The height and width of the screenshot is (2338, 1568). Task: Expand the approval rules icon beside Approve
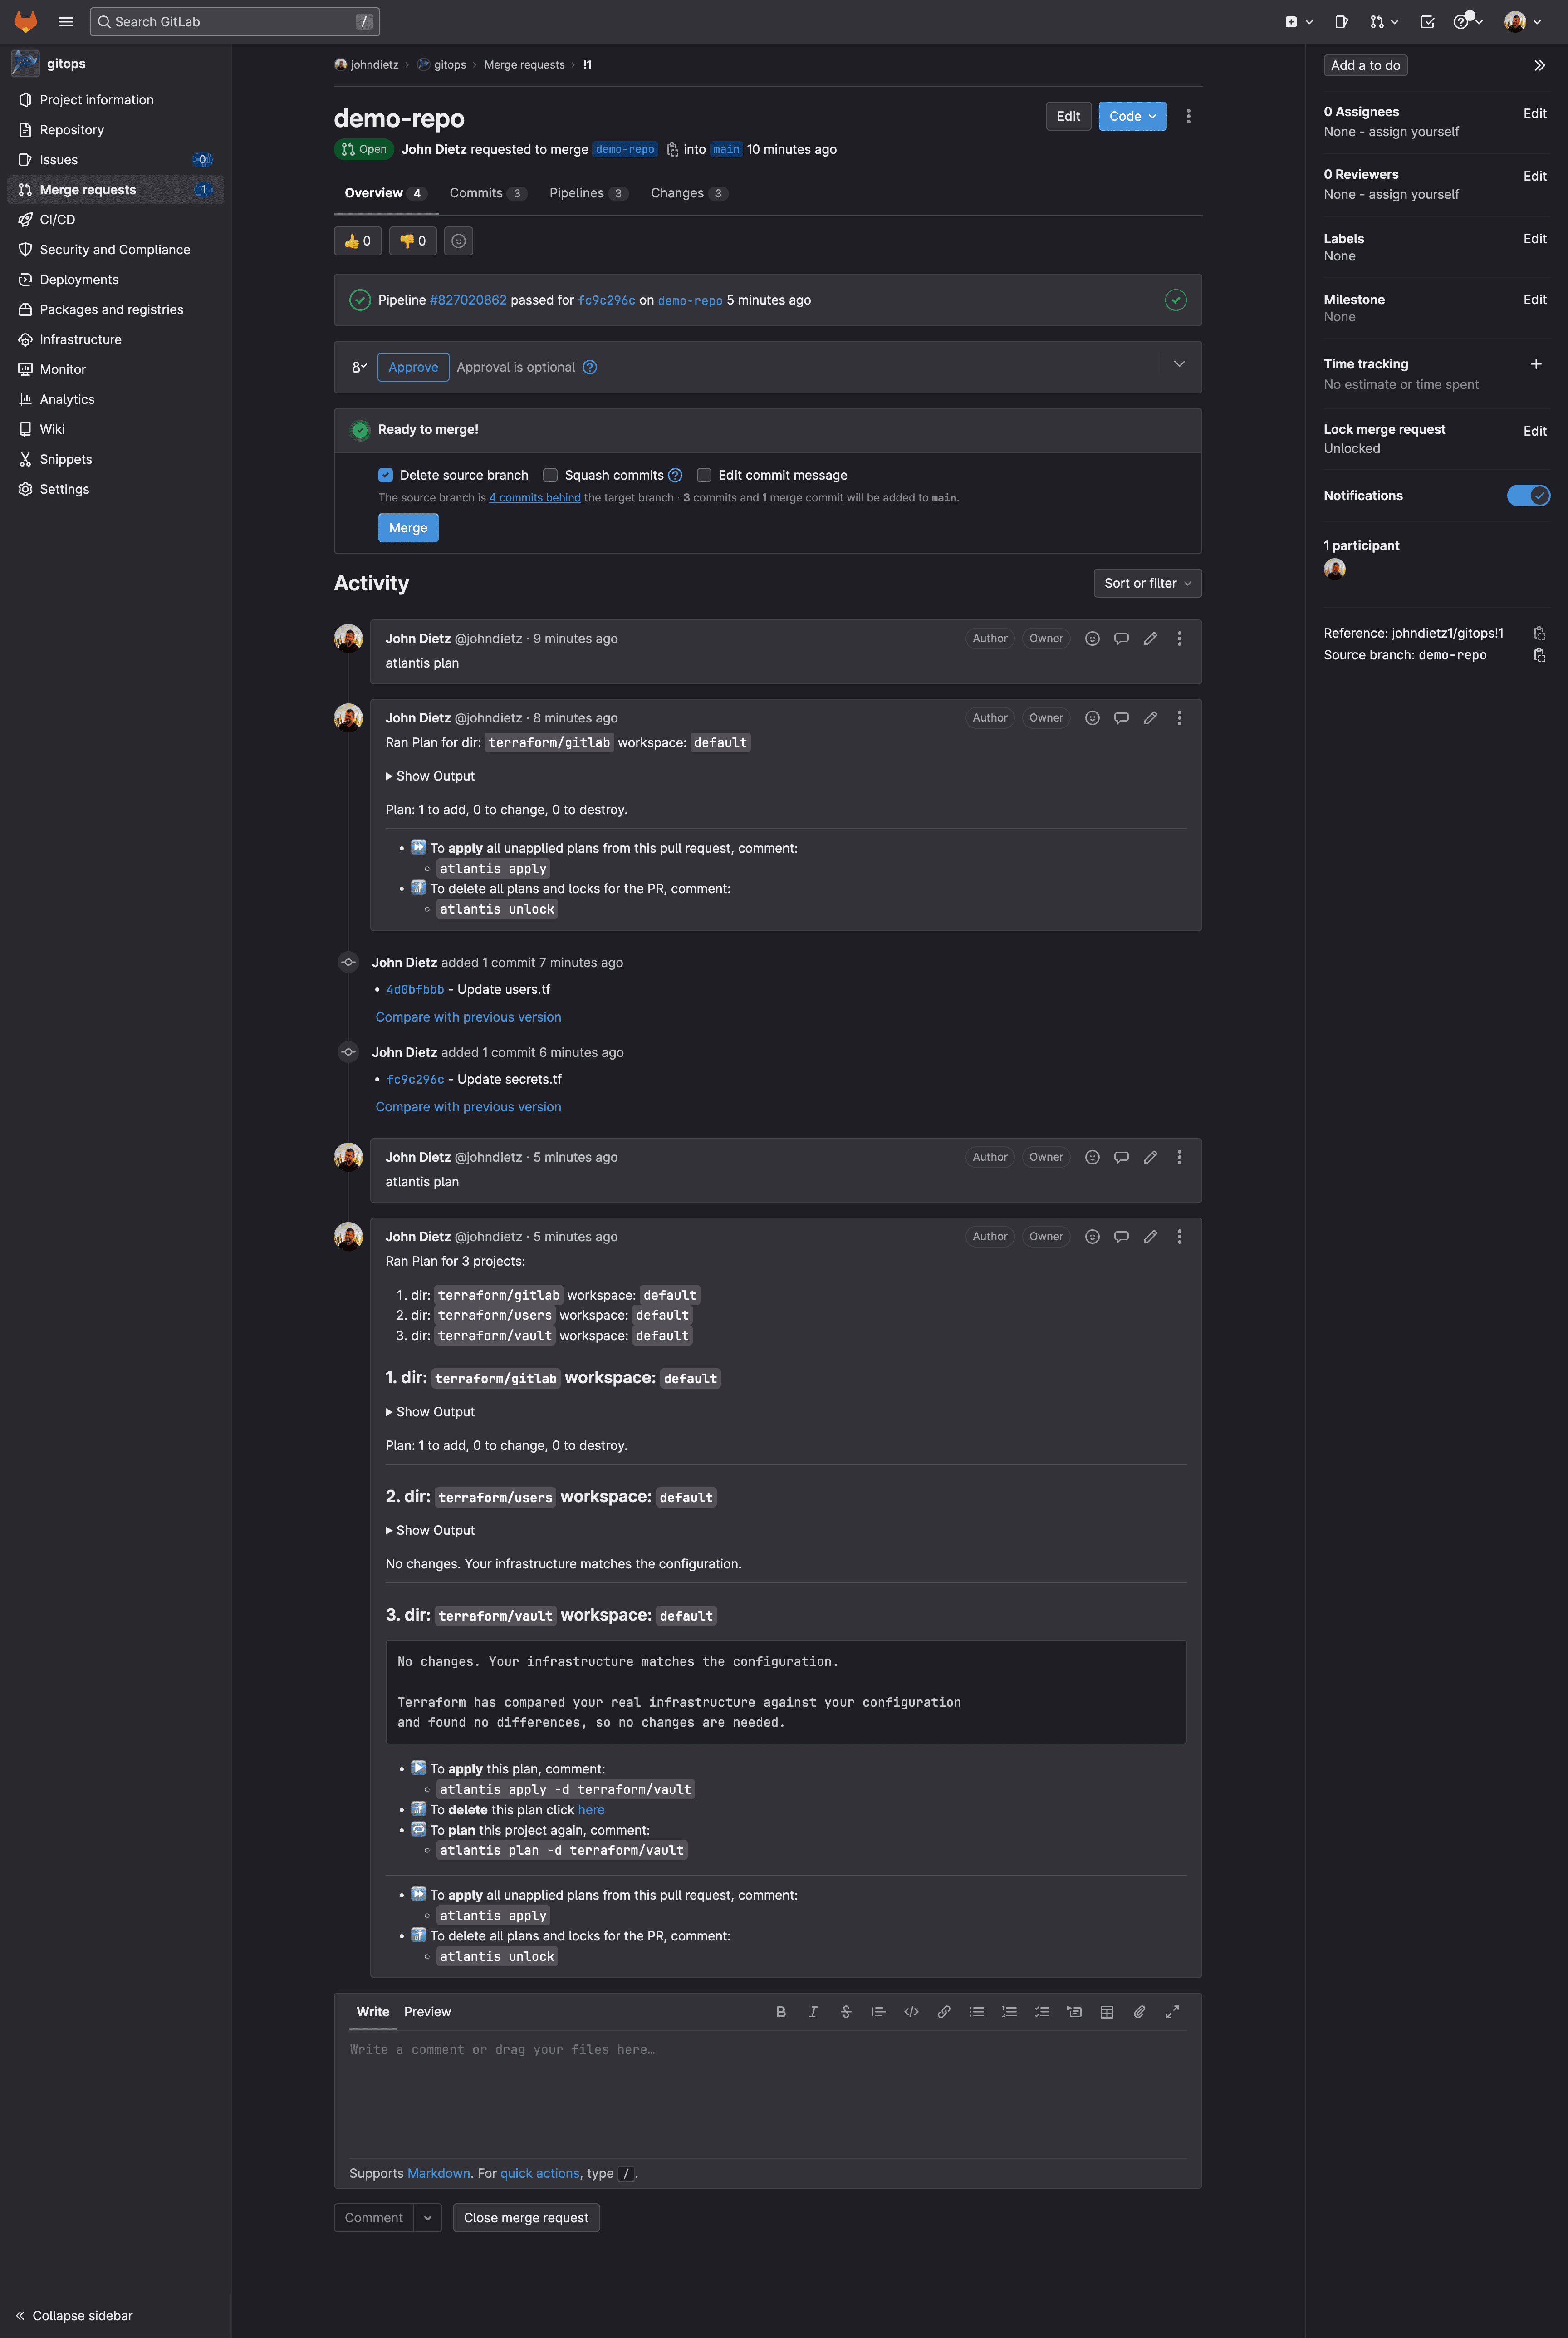tap(359, 367)
